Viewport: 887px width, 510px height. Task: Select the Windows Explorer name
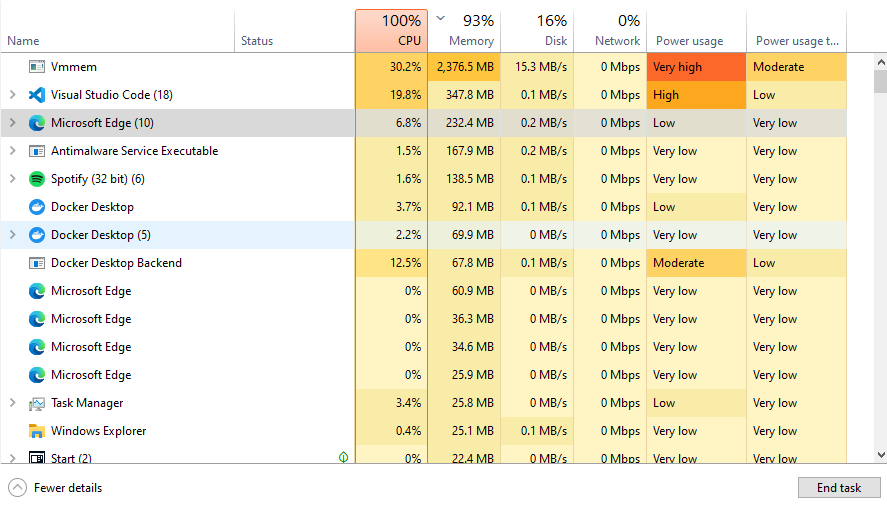(x=98, y=431)
